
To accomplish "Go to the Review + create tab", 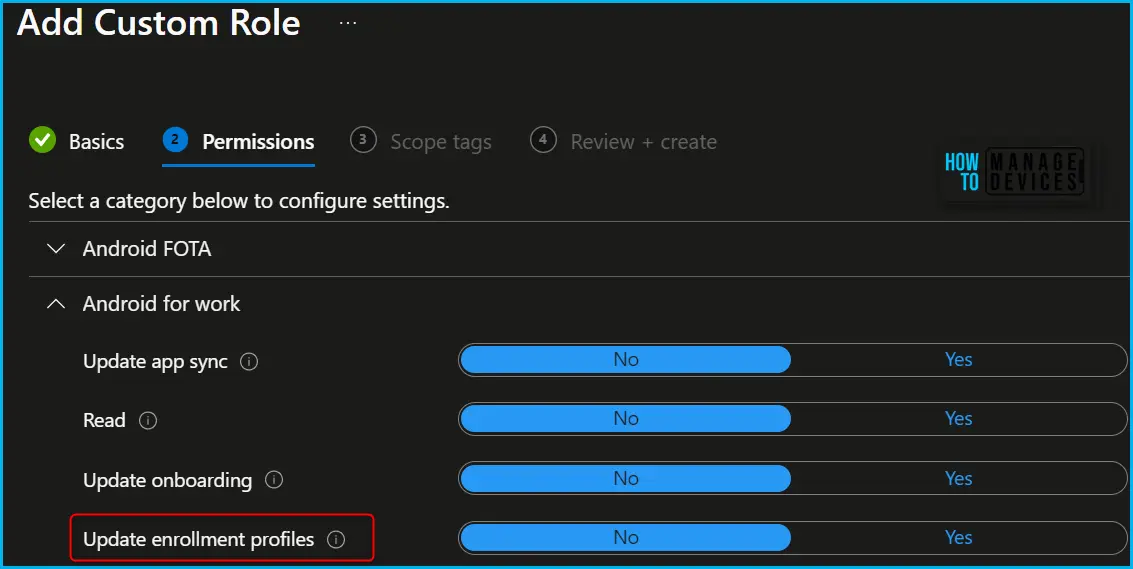I will tap(644, 142).
